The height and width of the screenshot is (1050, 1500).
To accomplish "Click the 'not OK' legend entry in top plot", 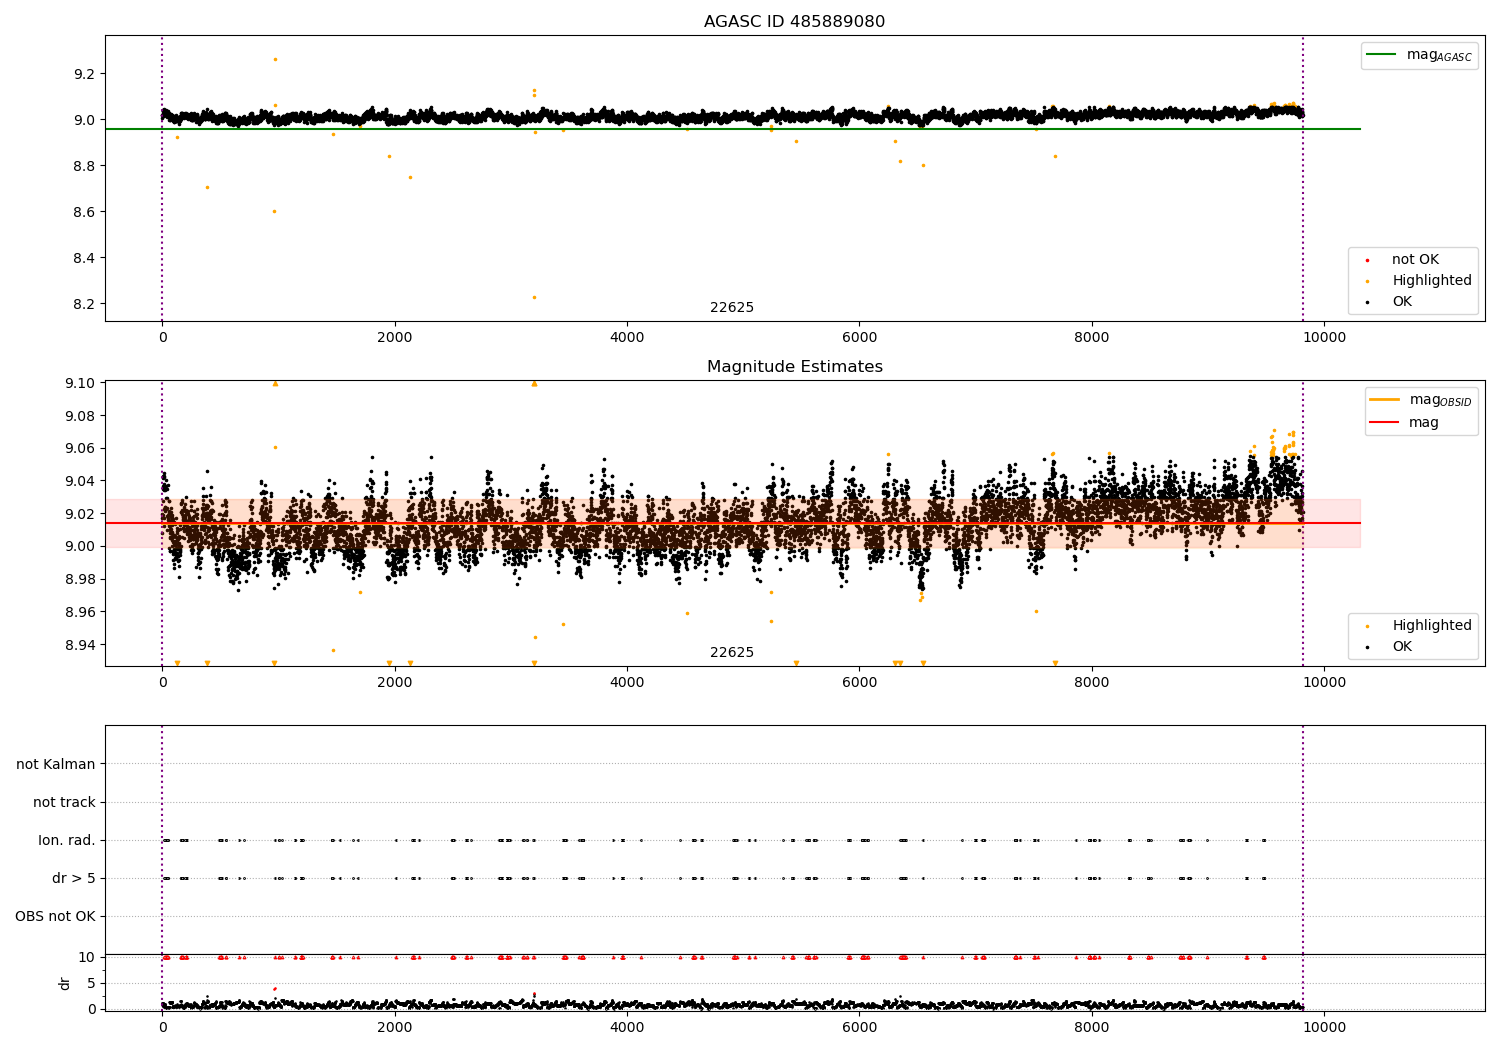I will (1403, 260).
